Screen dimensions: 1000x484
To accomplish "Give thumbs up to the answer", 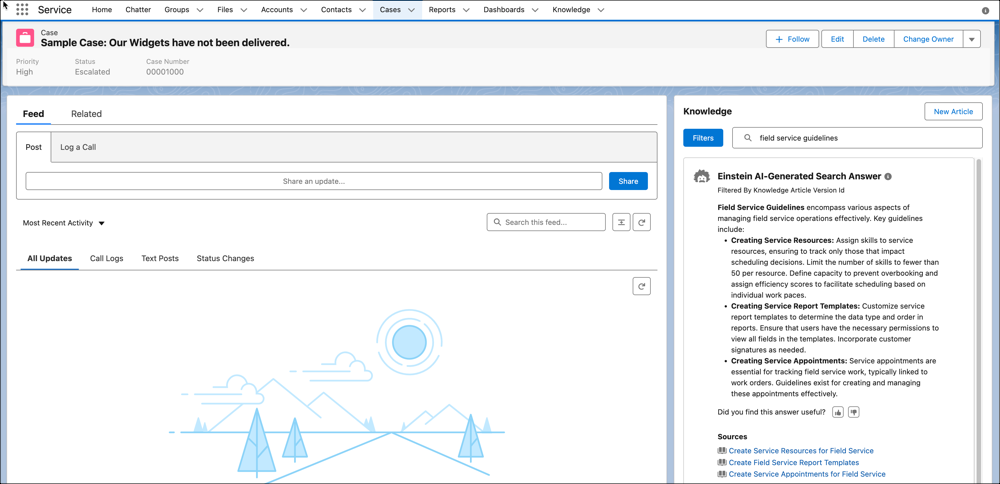I will point(838,412).
